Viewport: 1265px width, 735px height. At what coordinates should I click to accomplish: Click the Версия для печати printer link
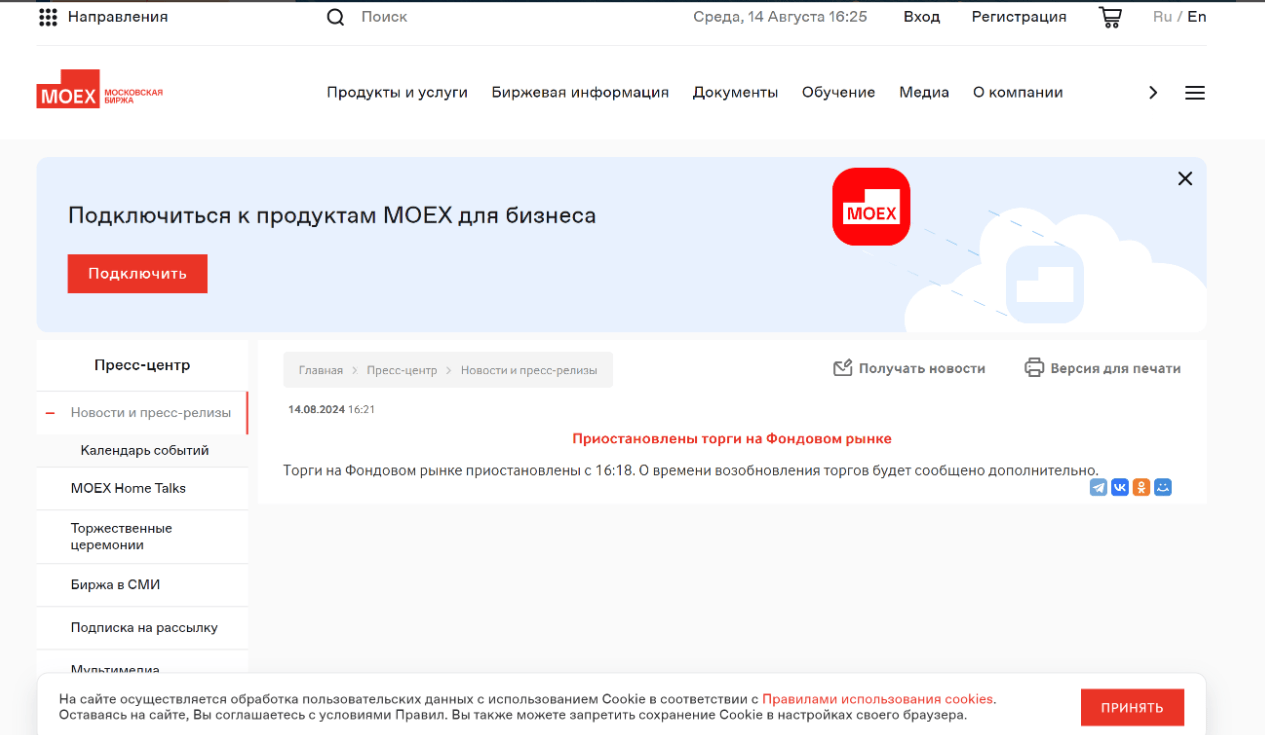tap(1102, 368)
